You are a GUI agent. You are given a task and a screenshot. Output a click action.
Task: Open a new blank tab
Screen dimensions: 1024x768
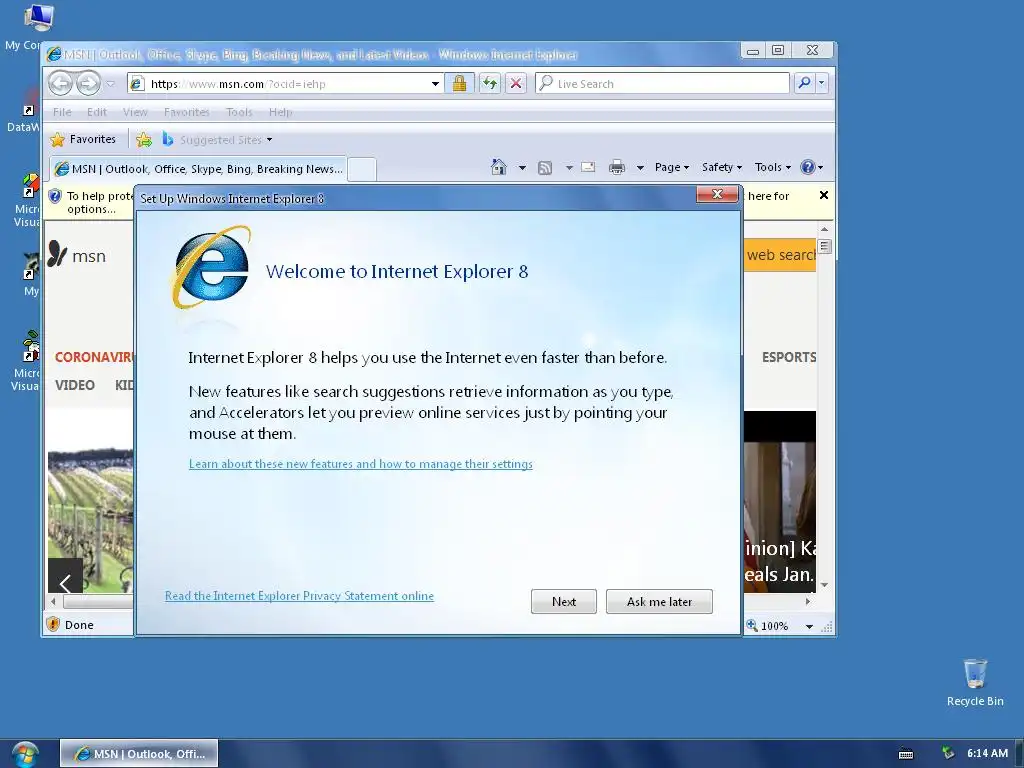(362, 169)
